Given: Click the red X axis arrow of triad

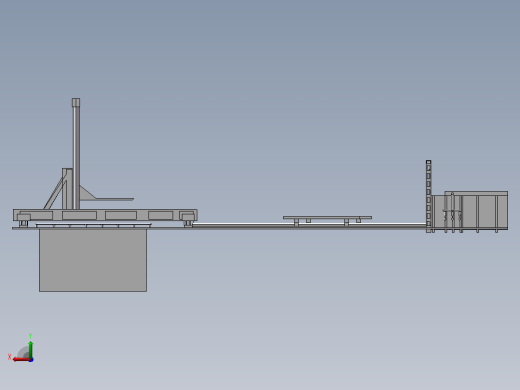Looking at the screenshot, I should click(x=21, y=360).
